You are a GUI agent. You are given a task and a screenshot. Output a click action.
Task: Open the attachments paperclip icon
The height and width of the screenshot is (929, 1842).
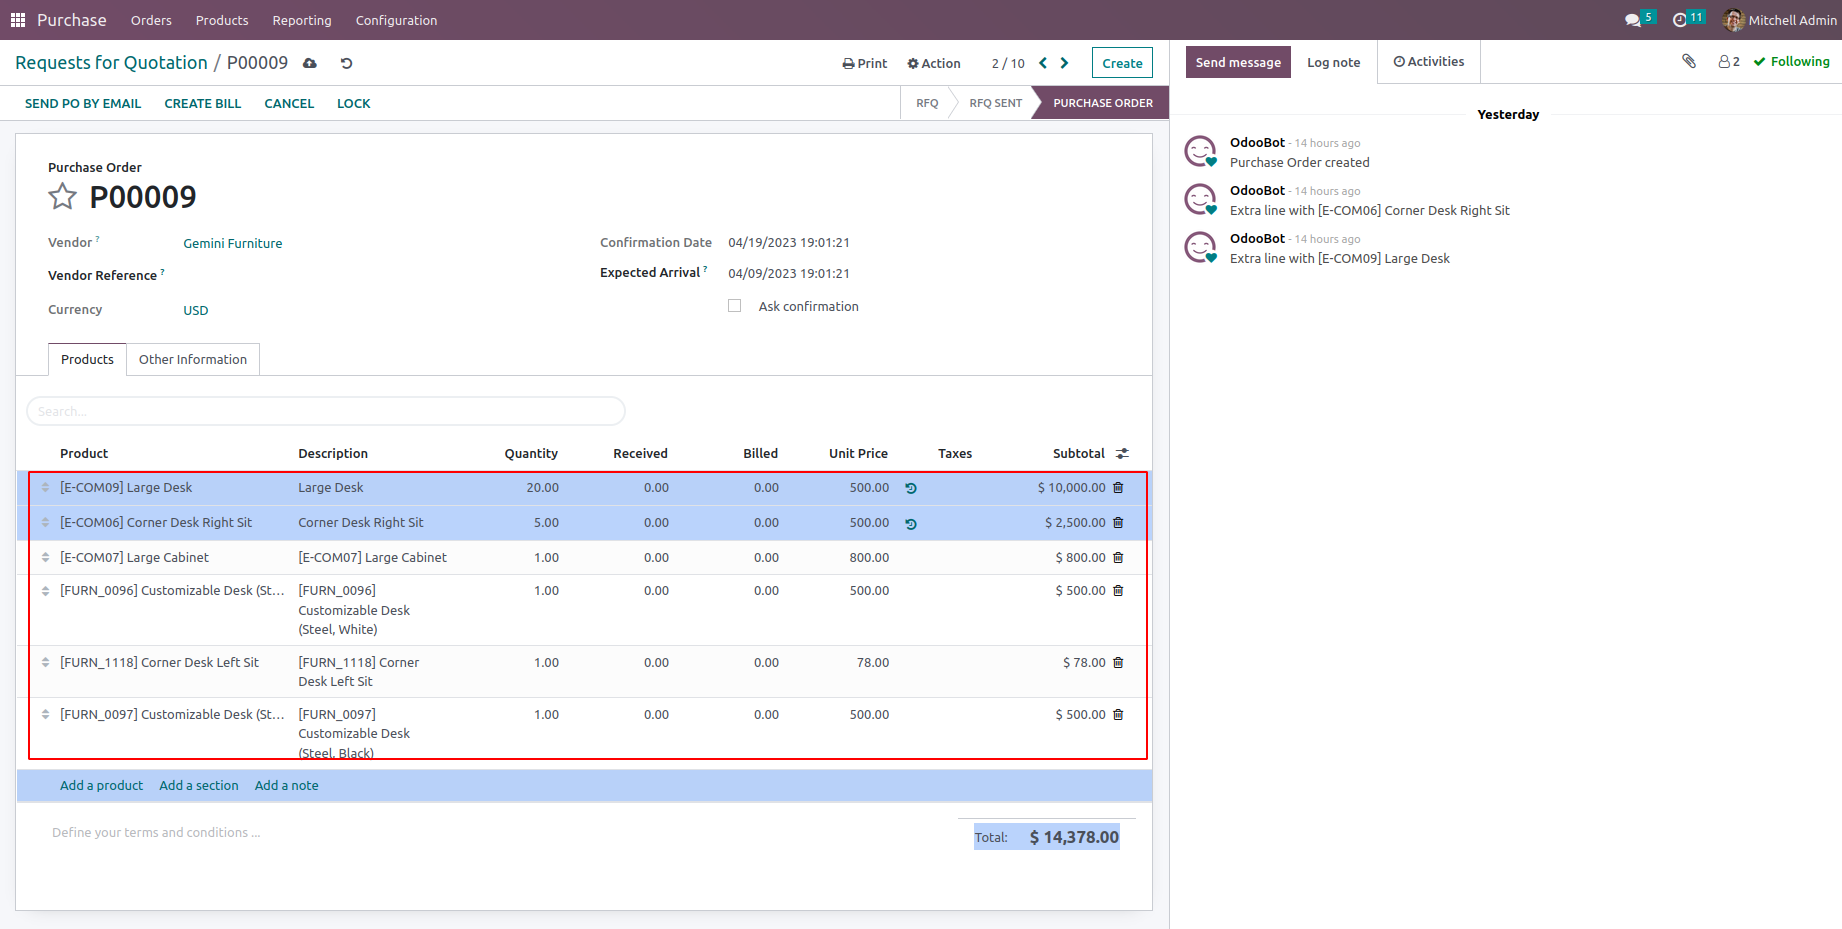1688,62
